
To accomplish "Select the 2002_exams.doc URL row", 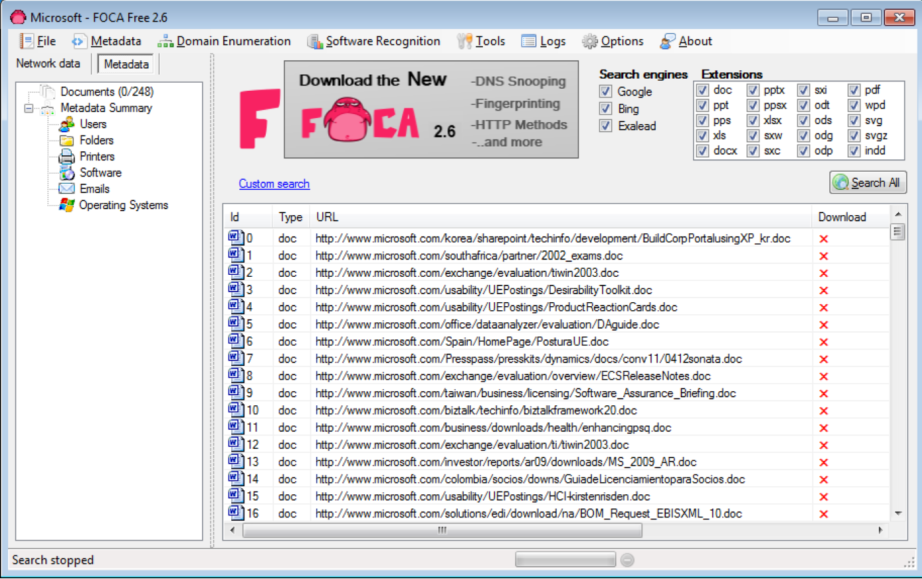I will [469, 256].
